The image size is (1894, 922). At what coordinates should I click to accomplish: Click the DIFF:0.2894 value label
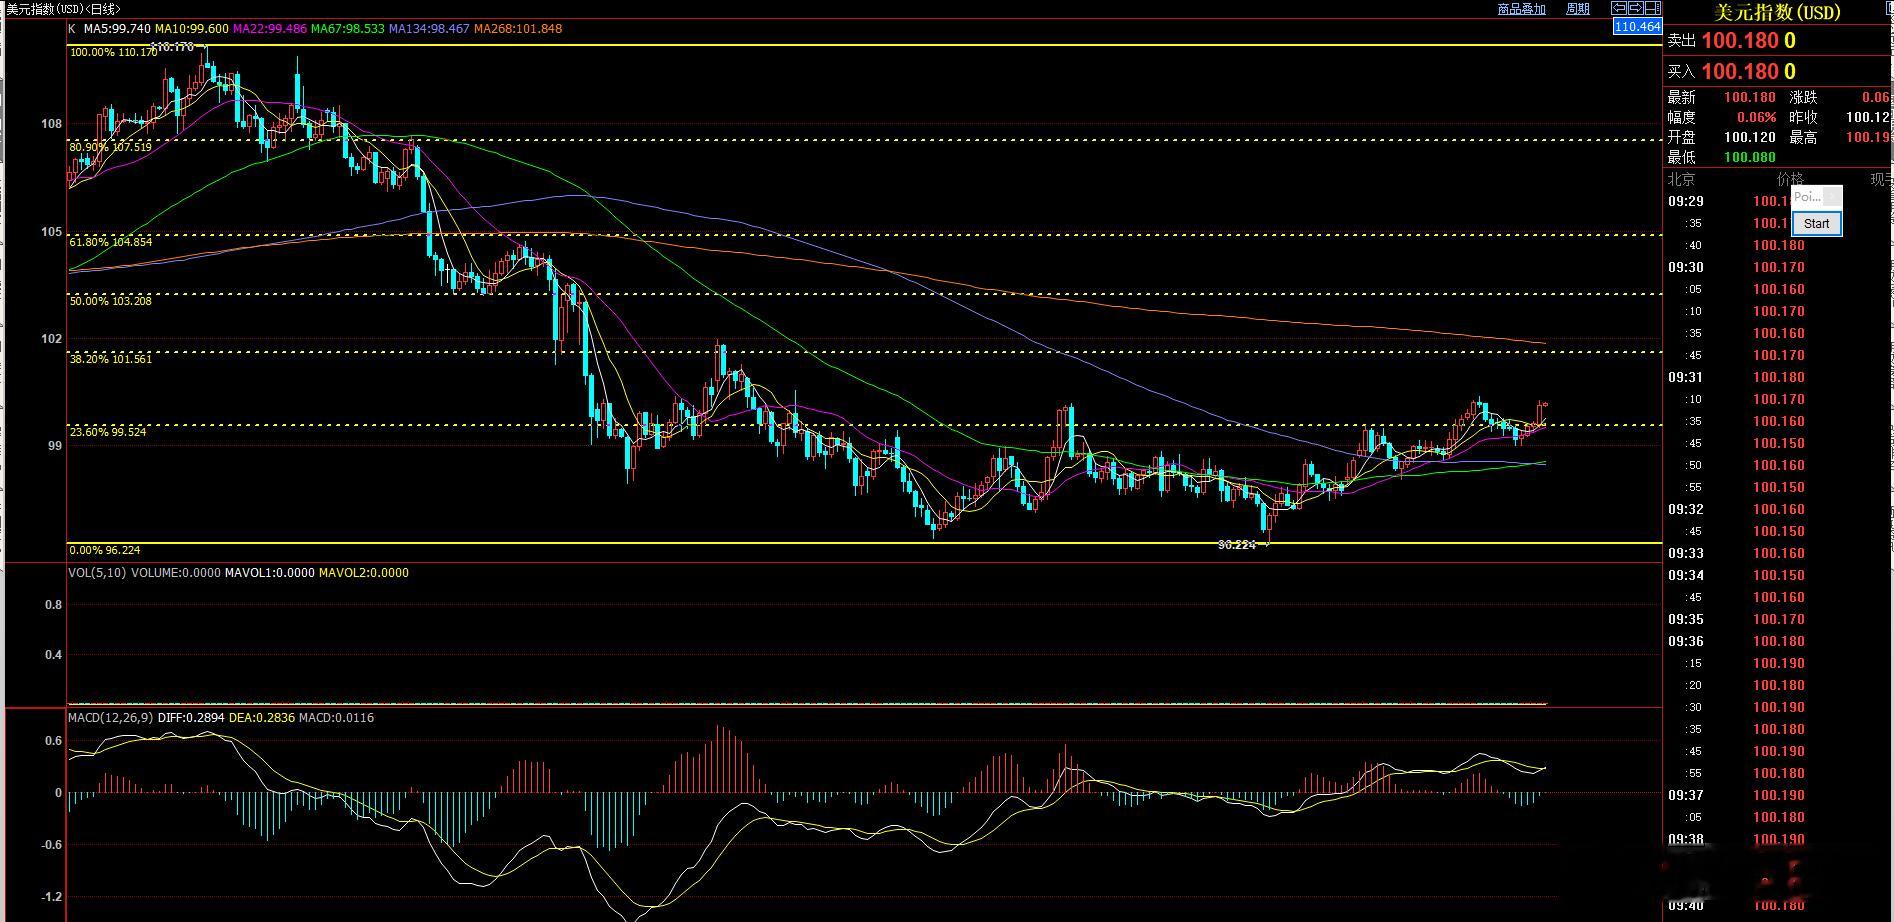(x=191, y=718)
